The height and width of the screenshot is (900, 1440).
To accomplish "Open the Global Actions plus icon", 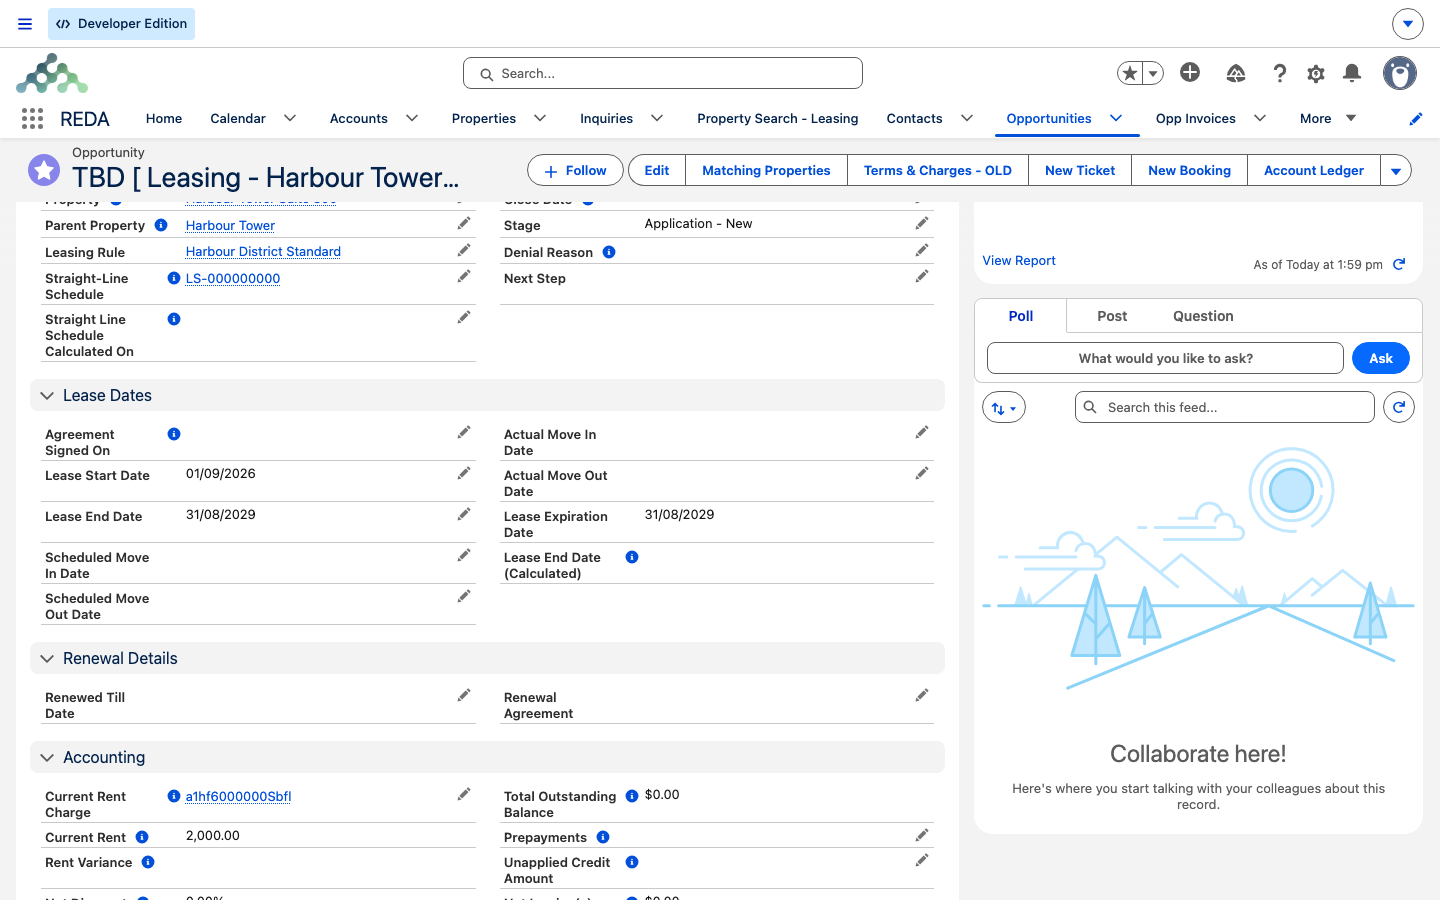I will point(1190,72).
